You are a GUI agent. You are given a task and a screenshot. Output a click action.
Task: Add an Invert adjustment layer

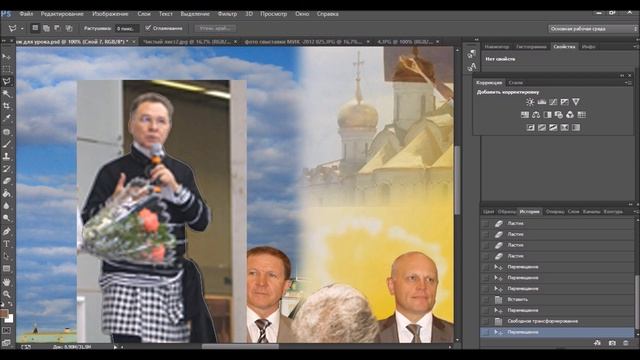(530, 128)
